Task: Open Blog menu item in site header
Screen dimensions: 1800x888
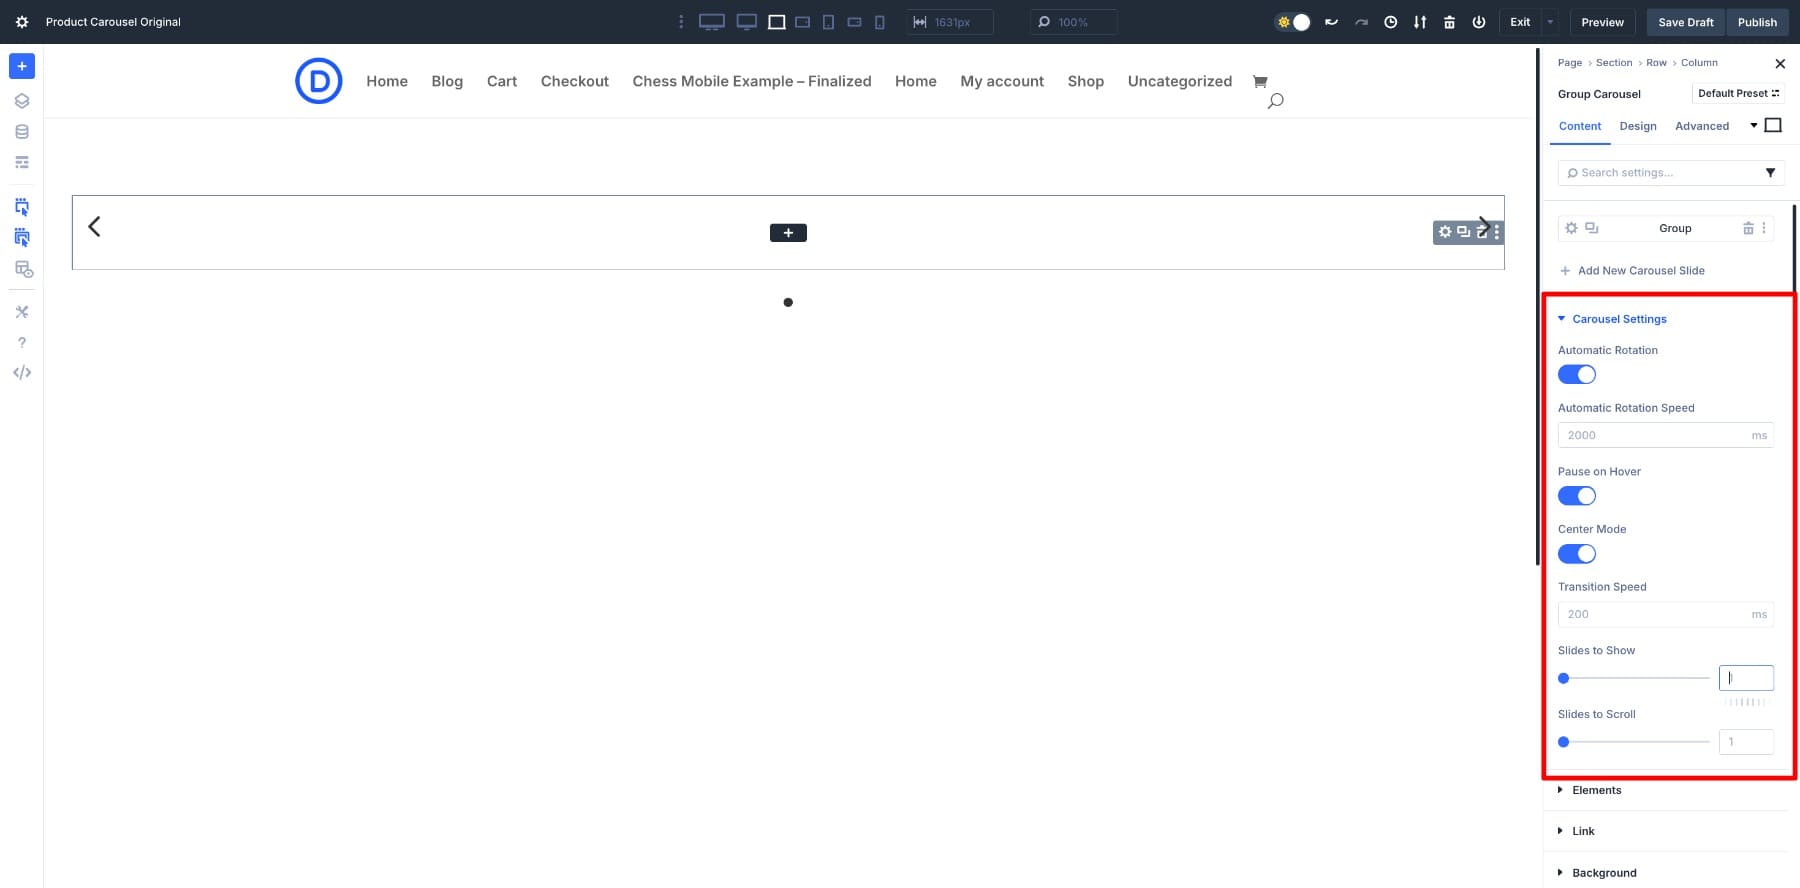Action: 447,81
